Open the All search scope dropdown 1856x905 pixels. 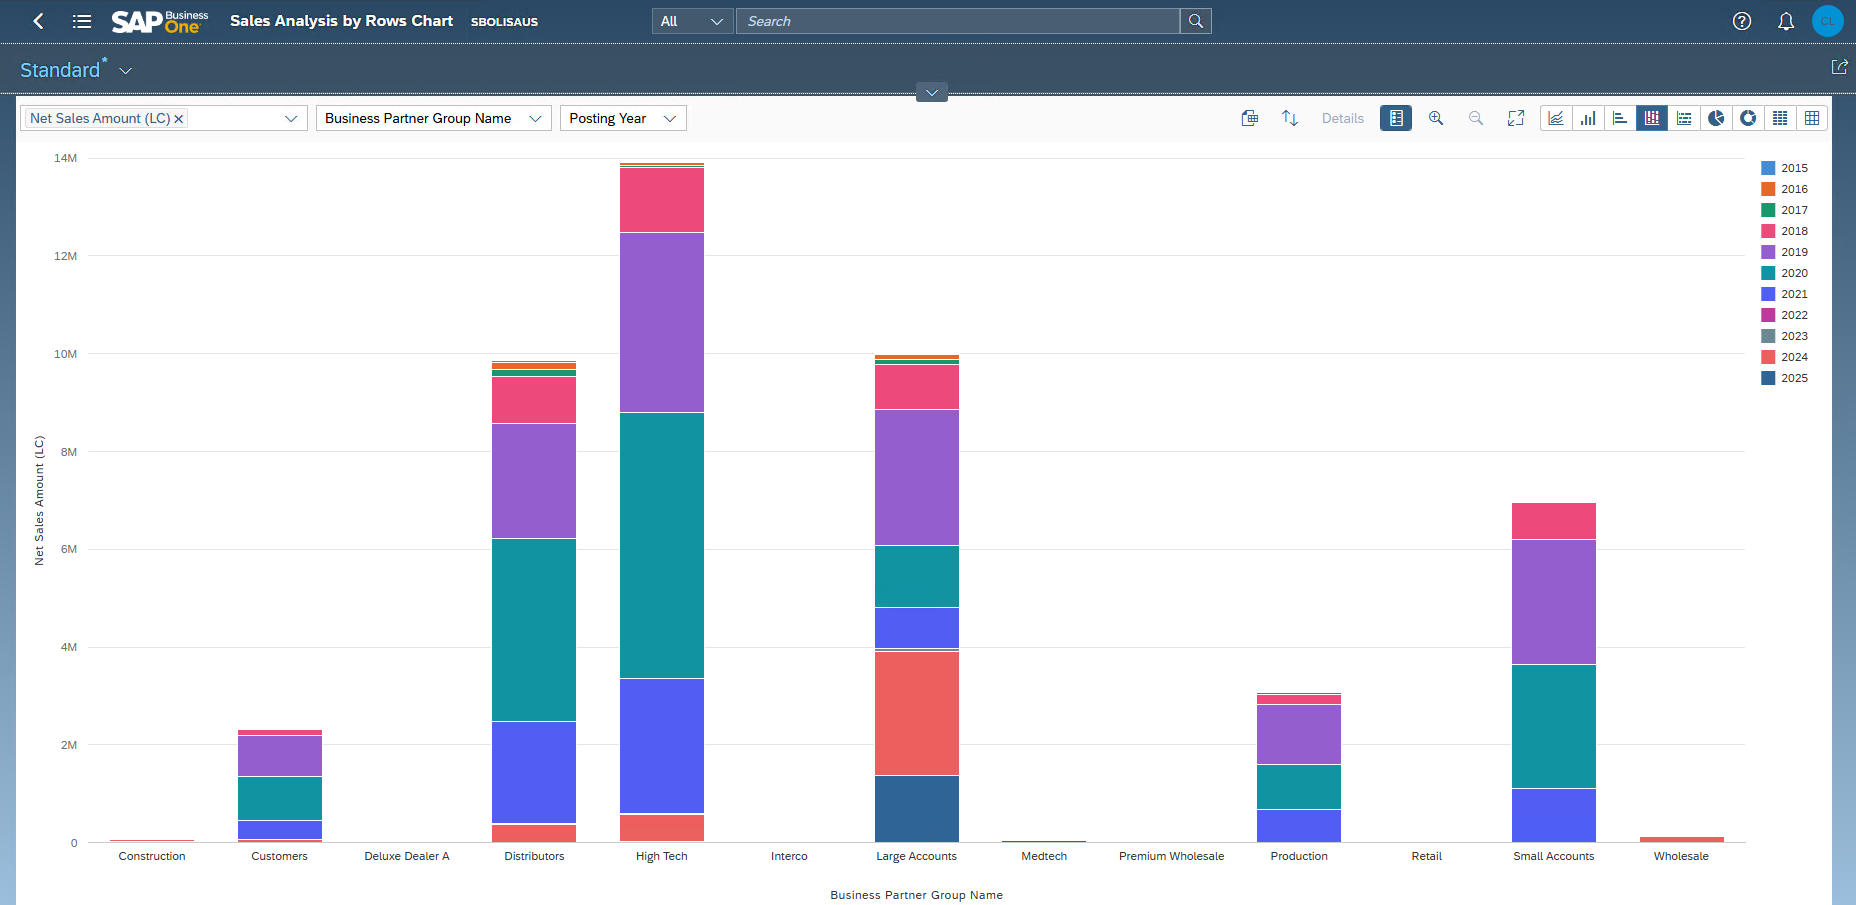point(692,21)
